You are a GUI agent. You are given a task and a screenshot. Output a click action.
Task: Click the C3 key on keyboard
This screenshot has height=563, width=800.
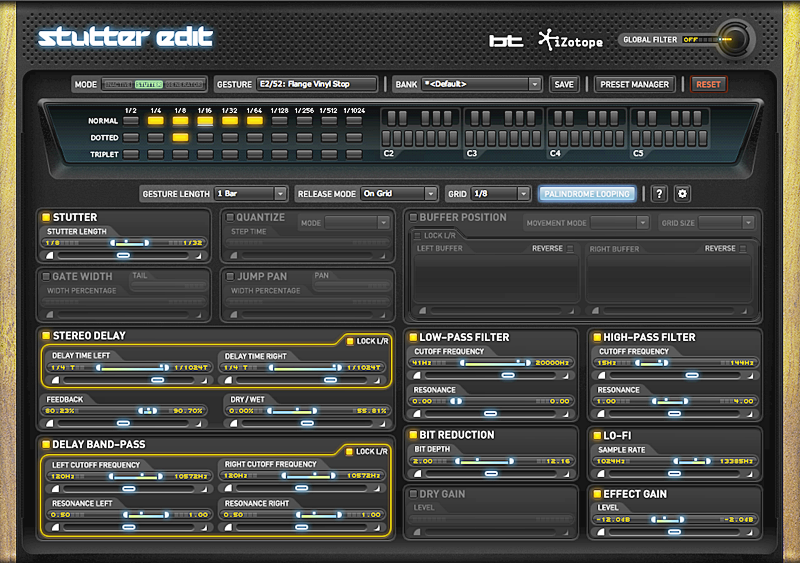pyautogui.click(x=469, y=139)
